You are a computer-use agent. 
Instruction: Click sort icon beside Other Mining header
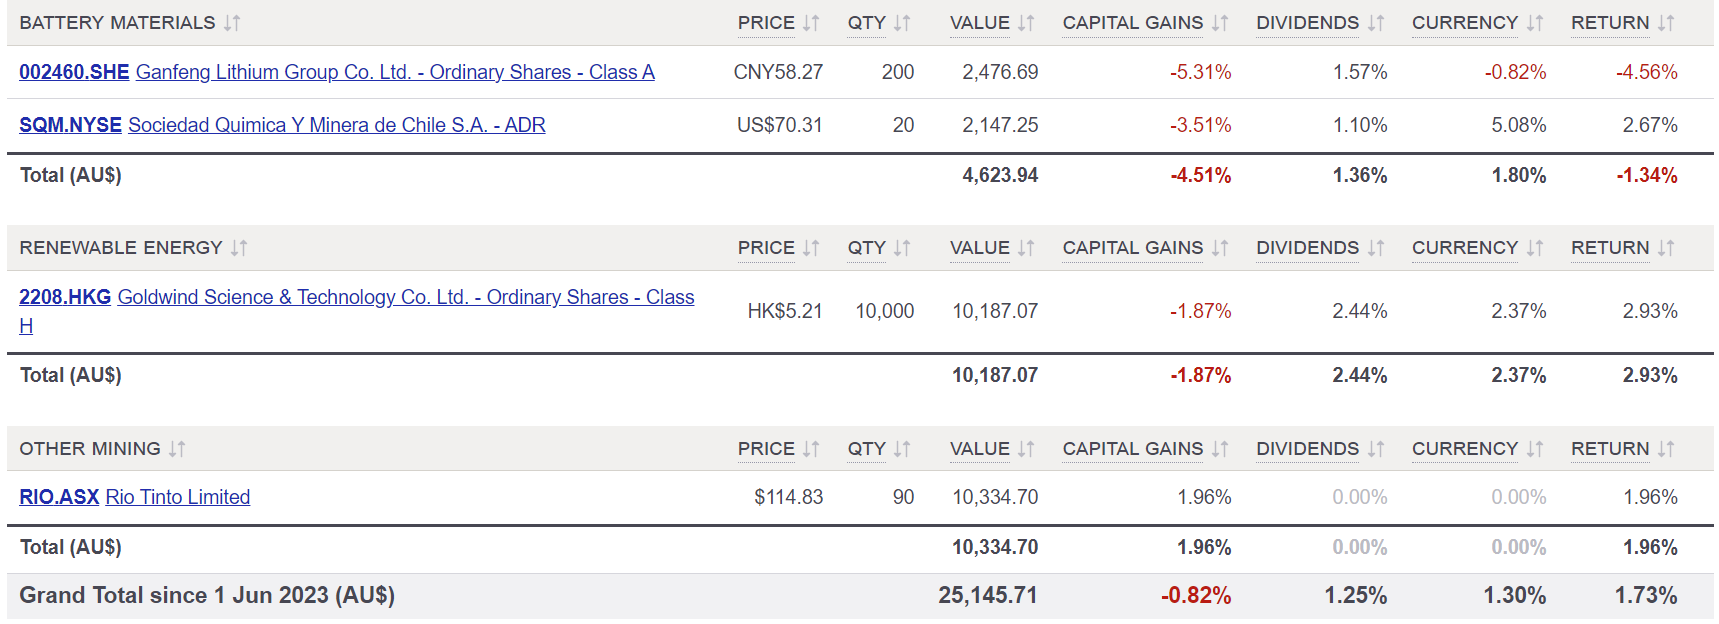tap(177, 449)
